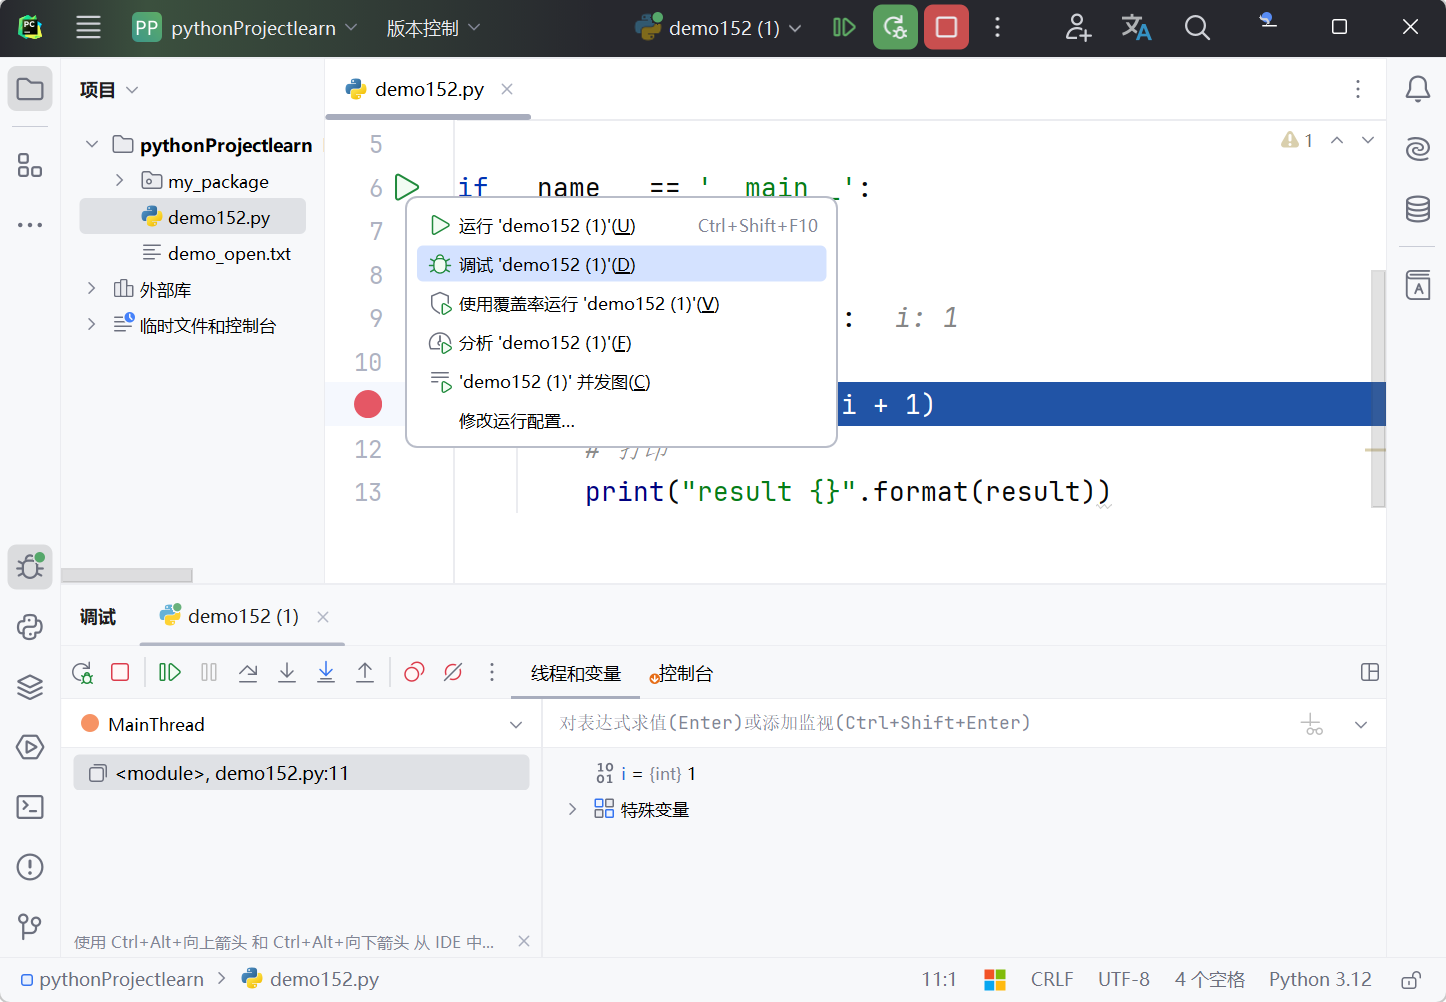Open the Git version control tool window icon
Viewport: 1446px width, 1002px height.
[30, 927]
